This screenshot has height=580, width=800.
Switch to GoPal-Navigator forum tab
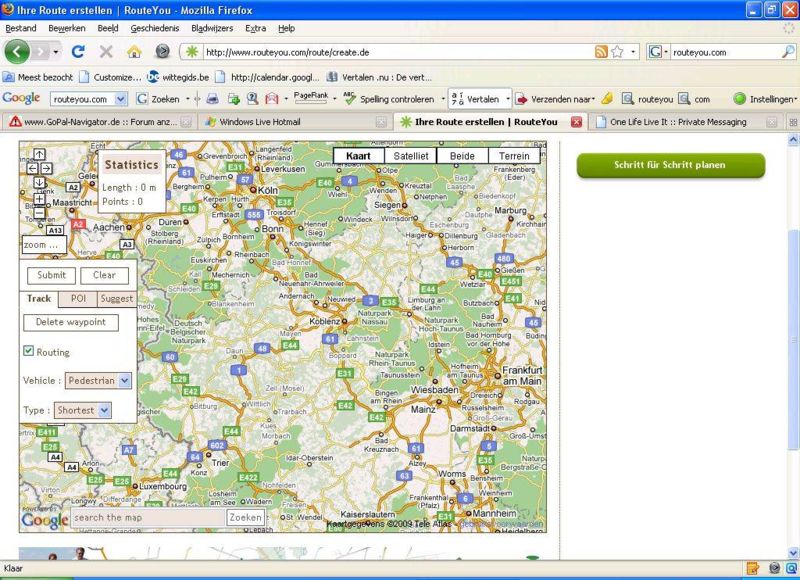tap(100, 122)
